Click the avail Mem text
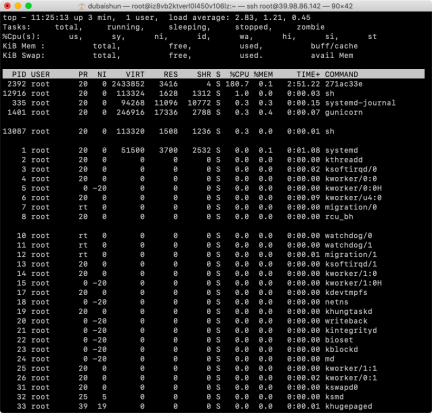 point(332,55)
